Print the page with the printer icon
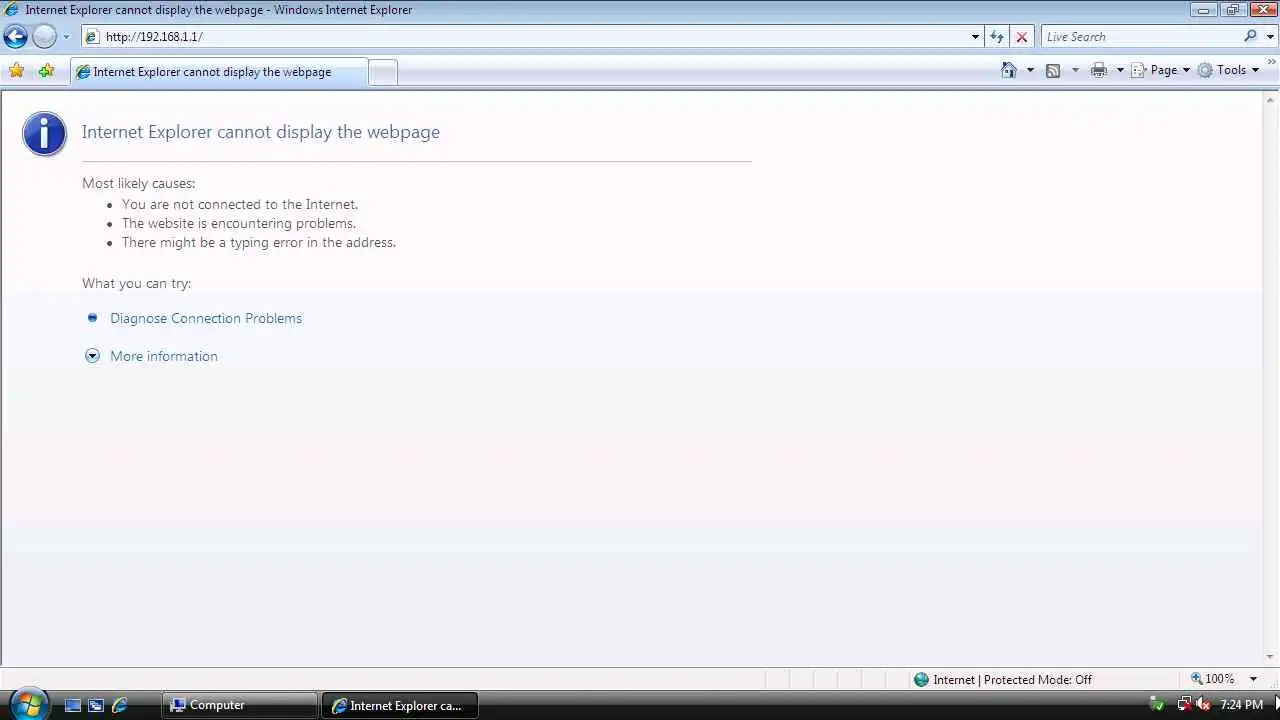The height and width of the screenshot is (720, 1280). [x=1099, y=70]
